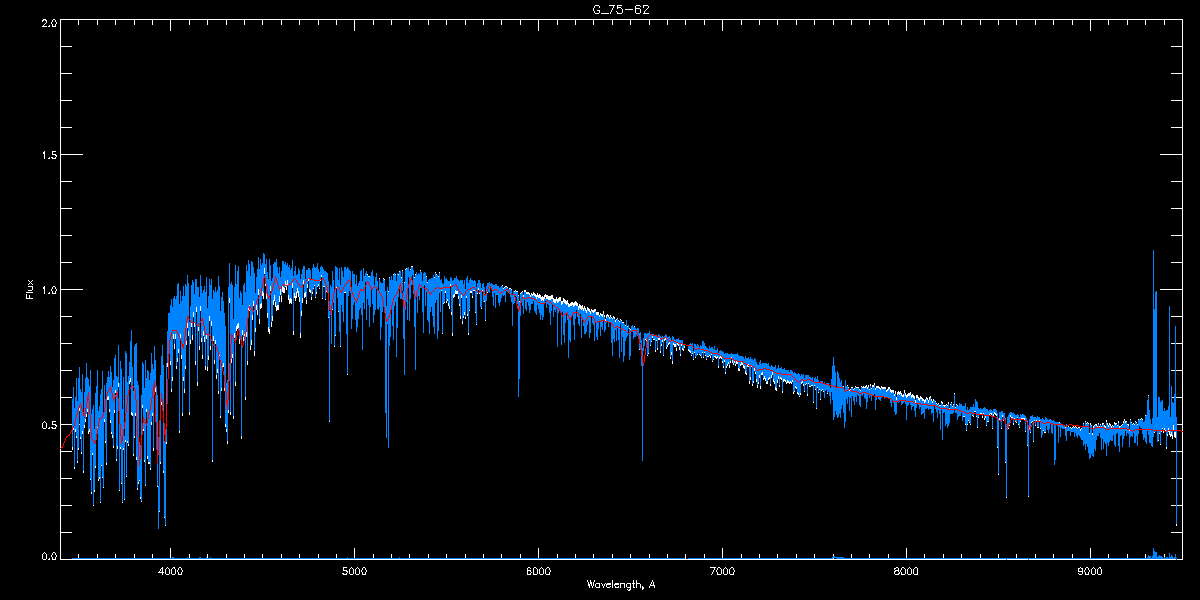Viewport: 1200px width, 600px height.
Task: Select the 9000 wavelength tick label
Action: coord(1089,572)
